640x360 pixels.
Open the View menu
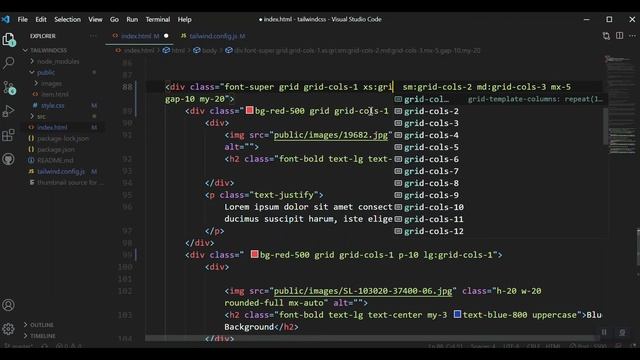[95, 19]
